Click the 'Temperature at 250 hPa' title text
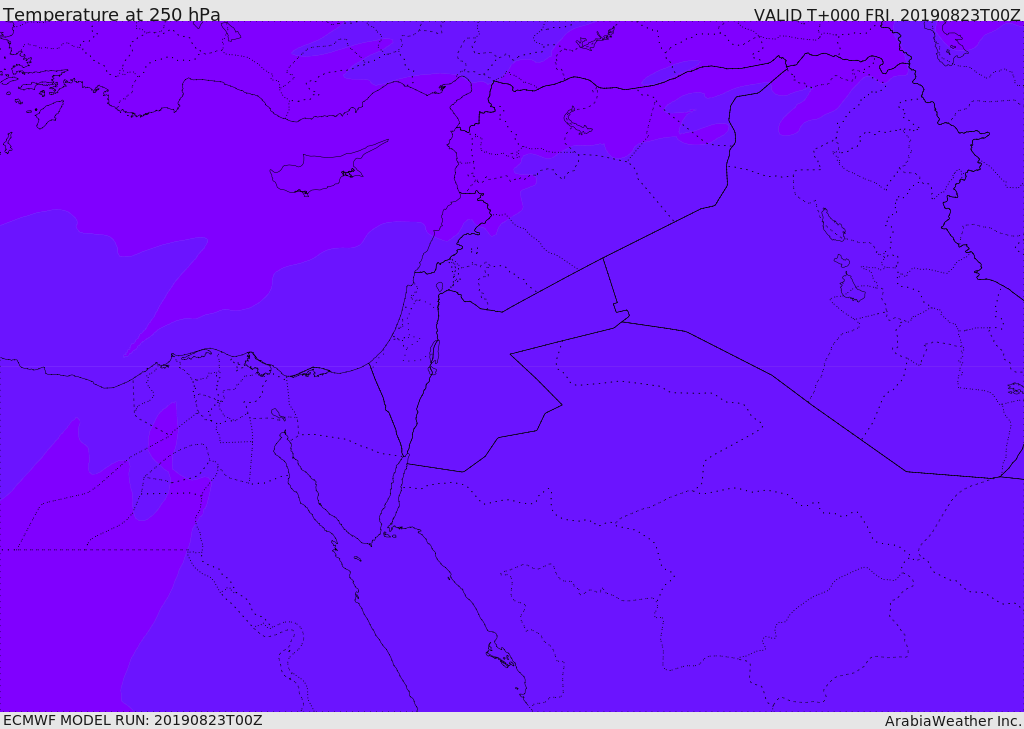This screenshot has width=1024, height=729. (x=112, y=14)
